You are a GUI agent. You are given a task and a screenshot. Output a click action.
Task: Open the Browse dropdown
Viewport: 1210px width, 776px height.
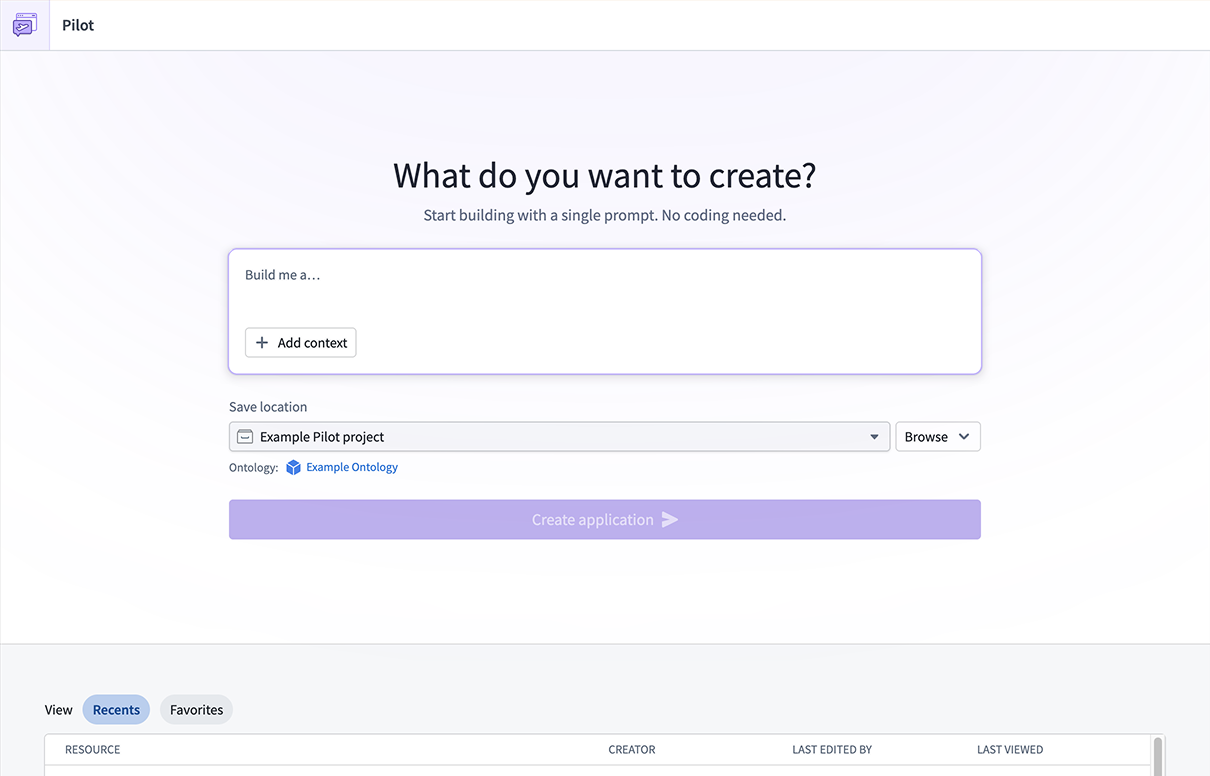pos(936,436)
